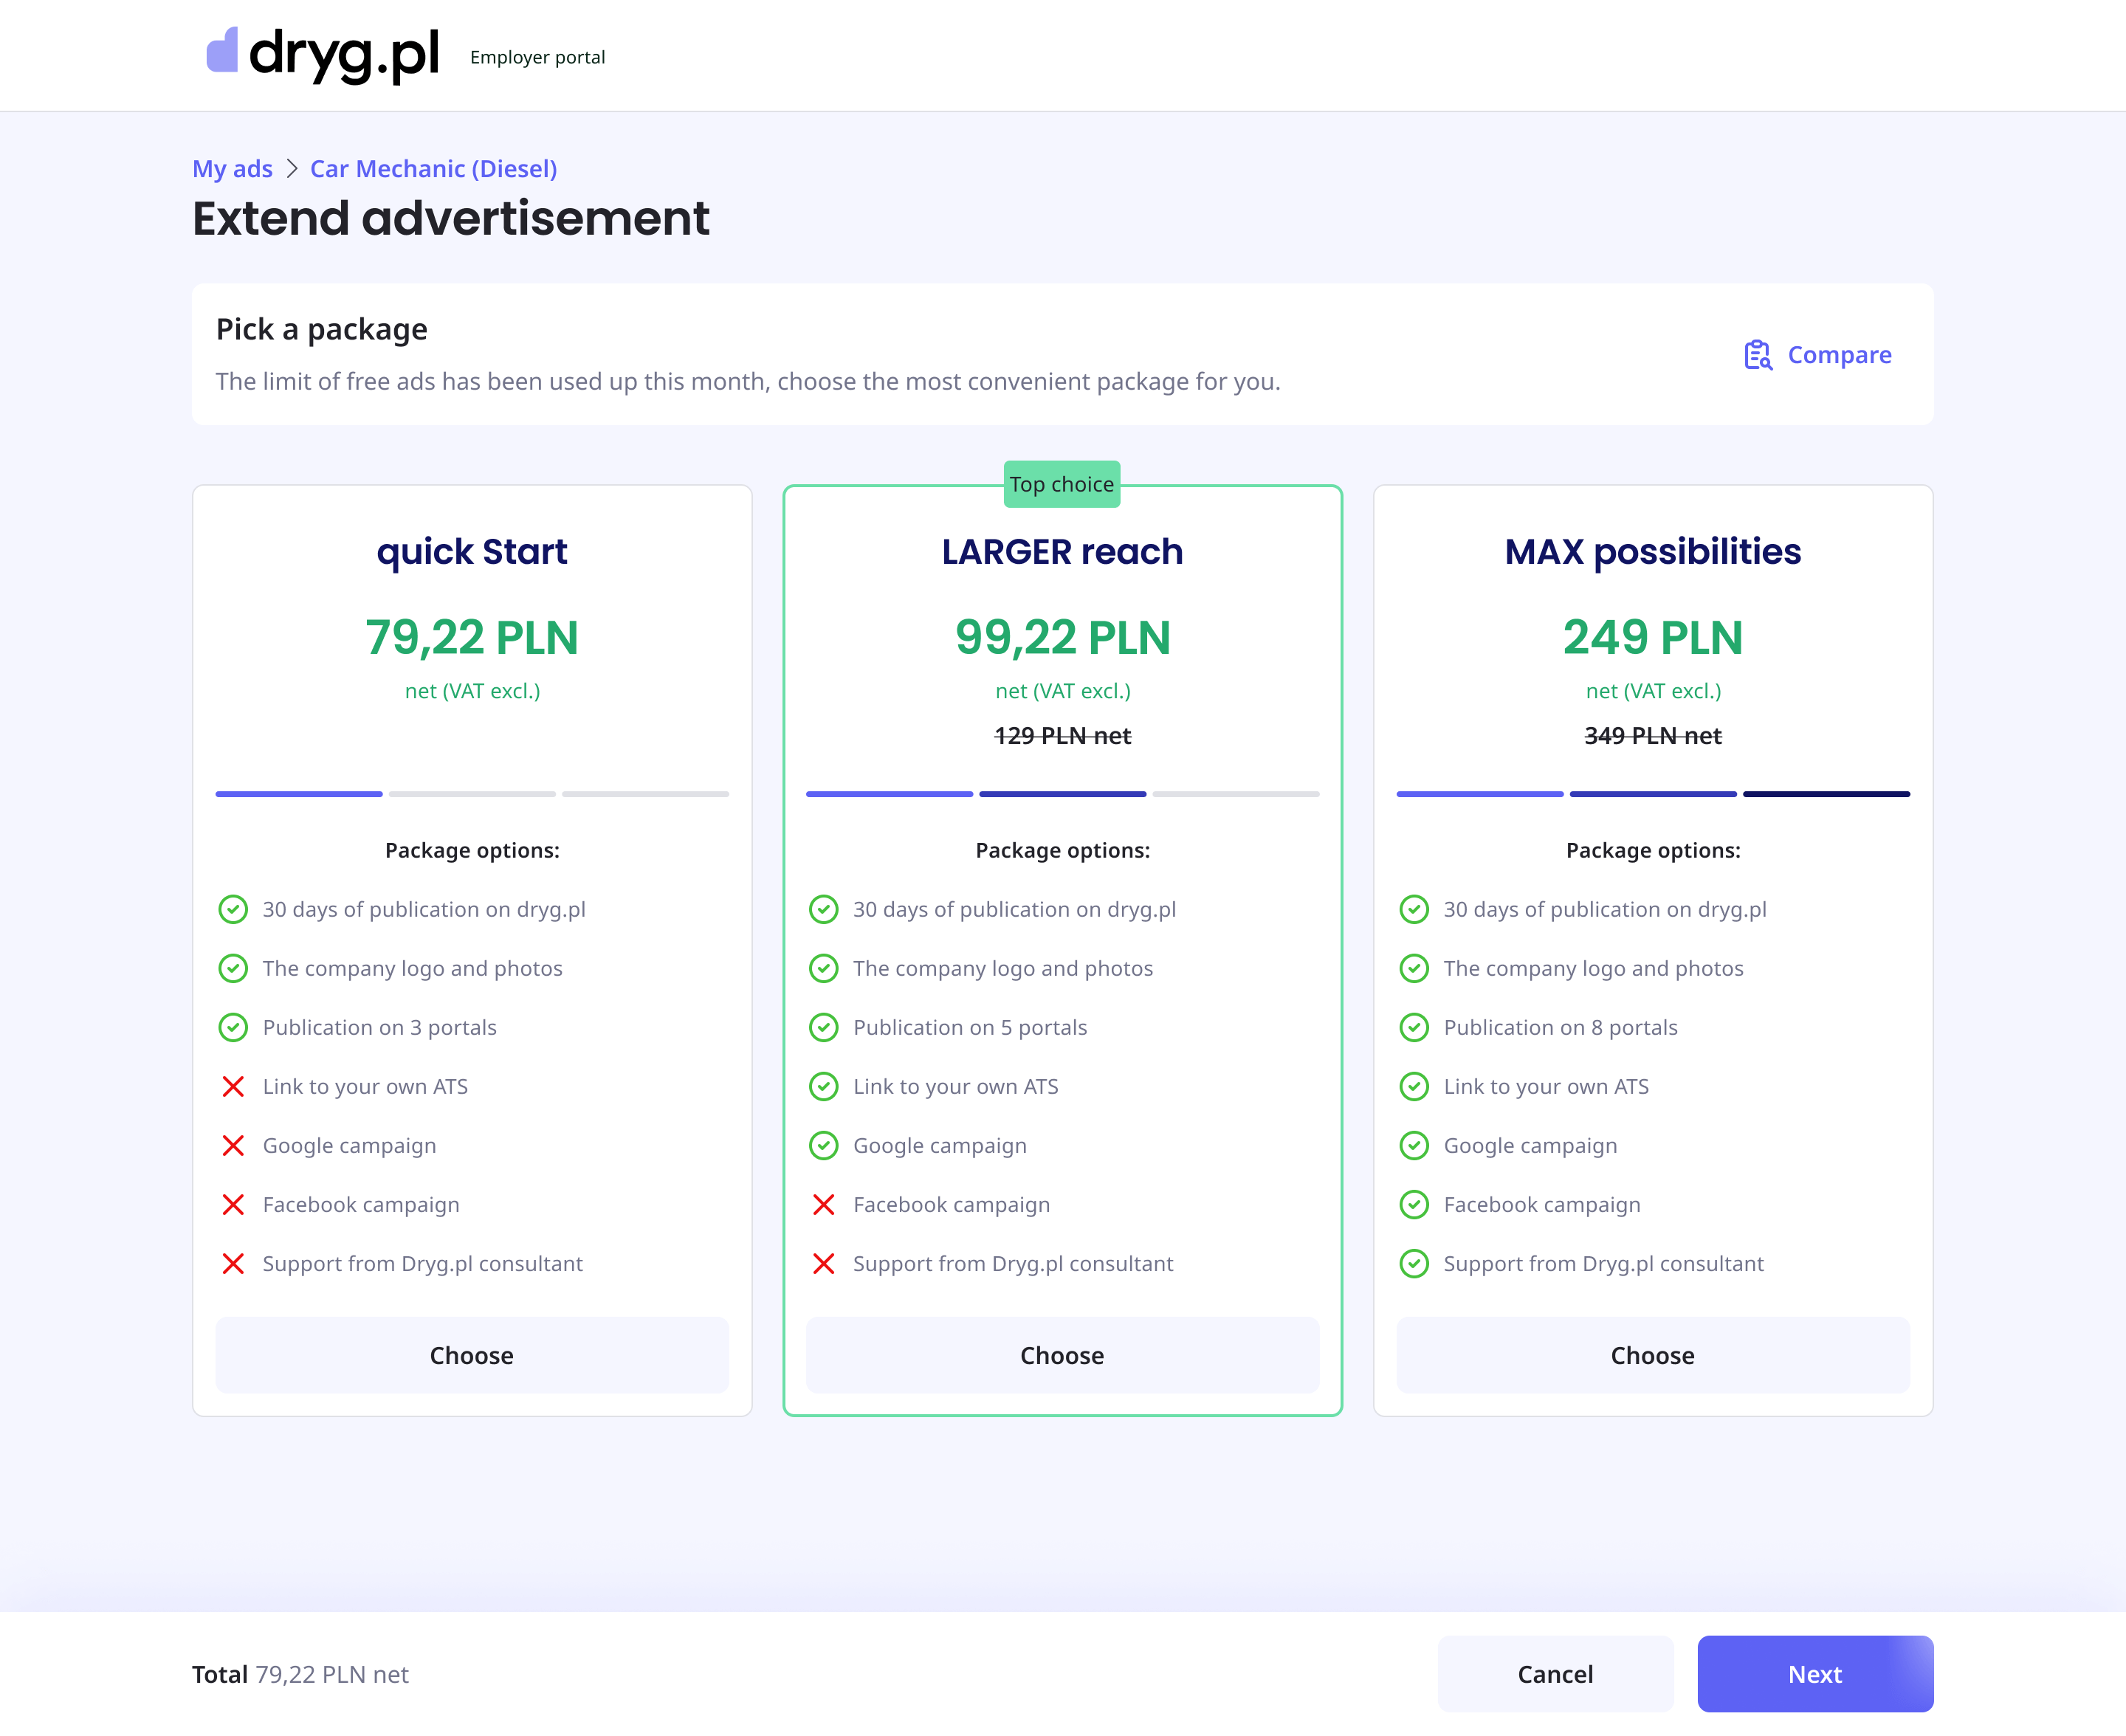Click check icon next to Publication on 3 portals
Screen dimensions: 2126x1736
click(233, 1027)
